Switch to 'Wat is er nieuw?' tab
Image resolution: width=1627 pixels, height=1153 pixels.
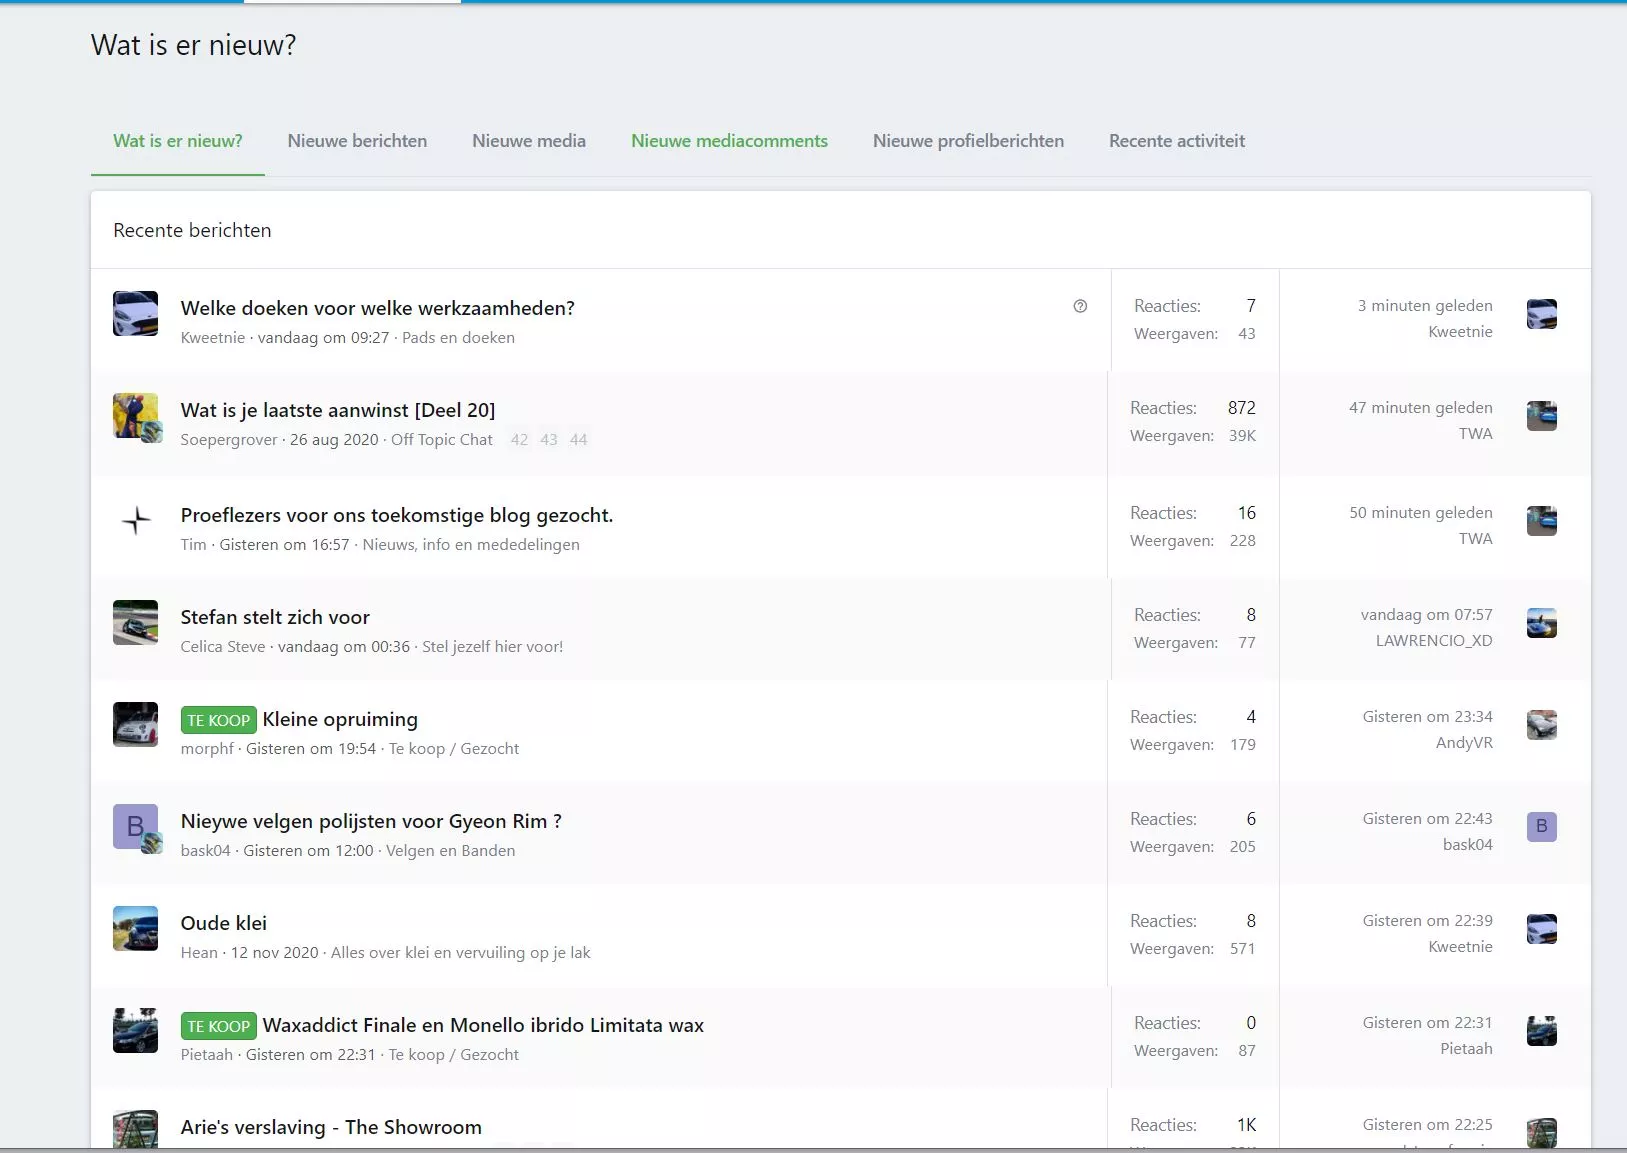coord(178,141)
